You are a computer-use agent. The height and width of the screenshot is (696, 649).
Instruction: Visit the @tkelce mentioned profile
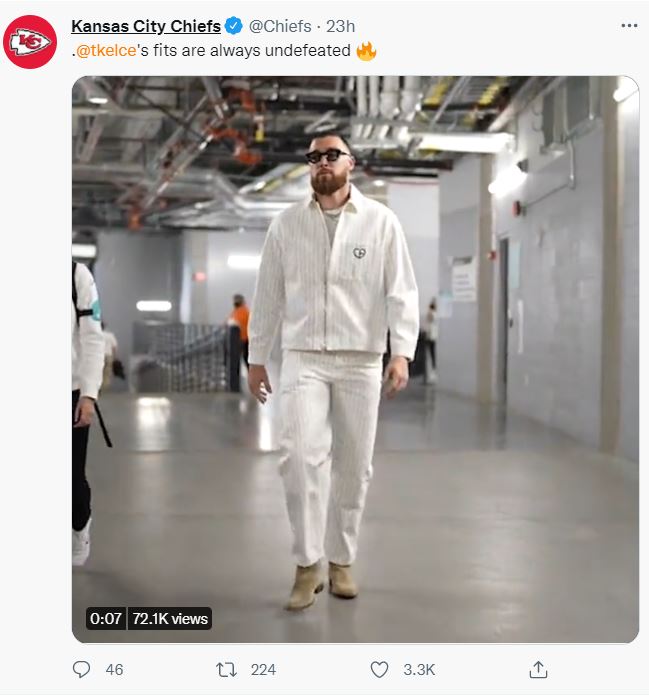[x=106, y=51]
